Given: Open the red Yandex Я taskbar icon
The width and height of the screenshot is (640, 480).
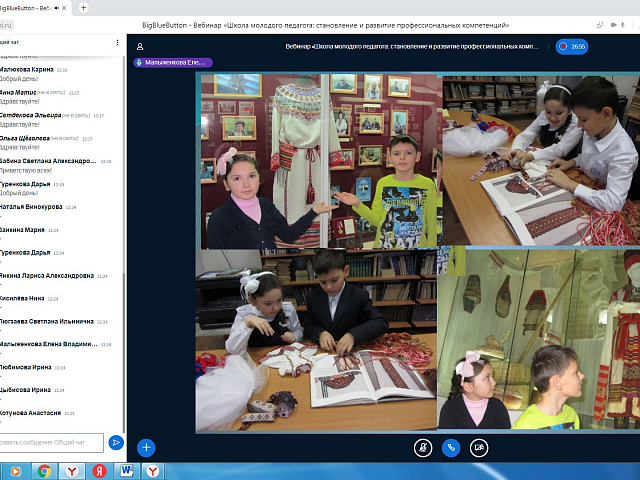Looking at the screenshot, I should pyautogui.click(x=99, y=471).
